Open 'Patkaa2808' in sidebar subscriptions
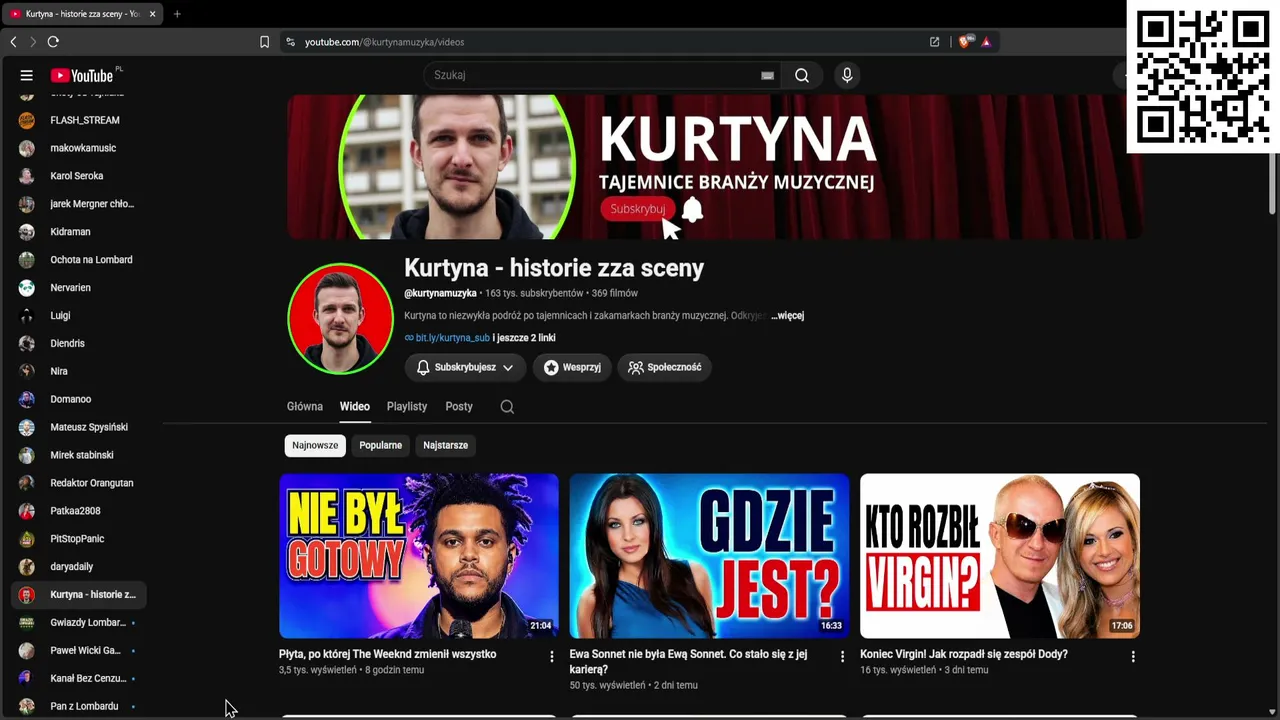Image resolution: width=1280 pixels, height=720 pixels. point(79,511)
